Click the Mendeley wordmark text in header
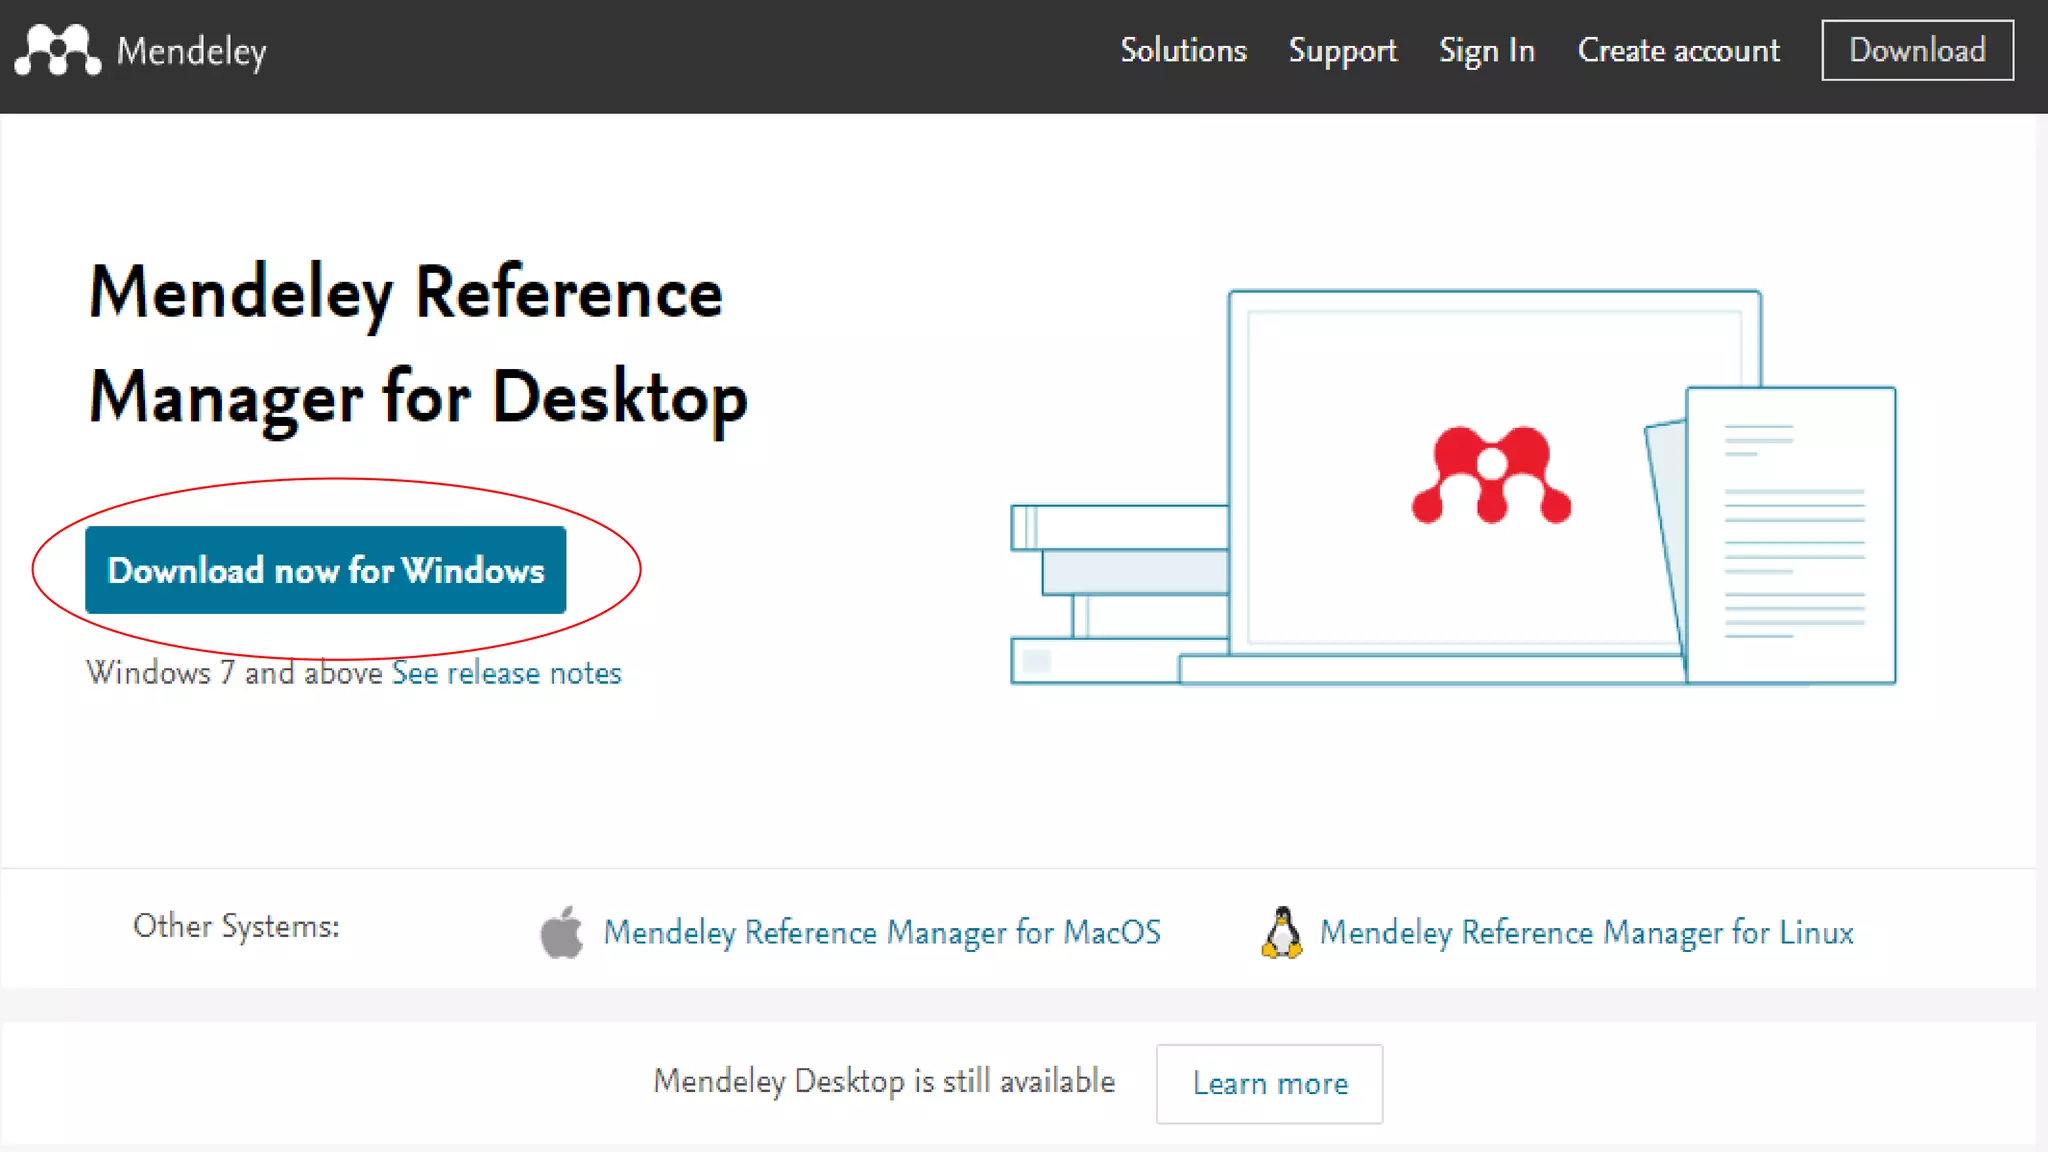 (x=192, y=51)
